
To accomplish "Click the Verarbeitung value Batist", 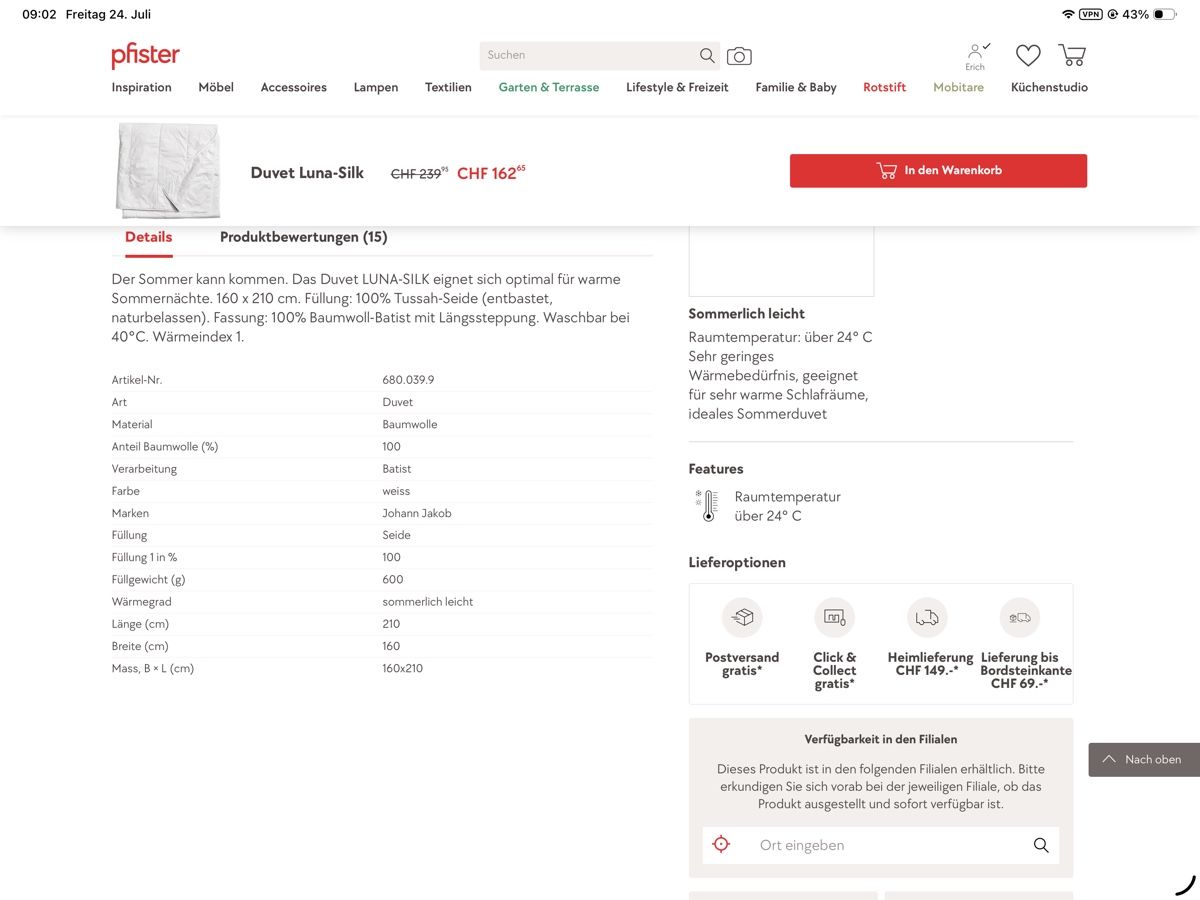I will click(397, 469).
